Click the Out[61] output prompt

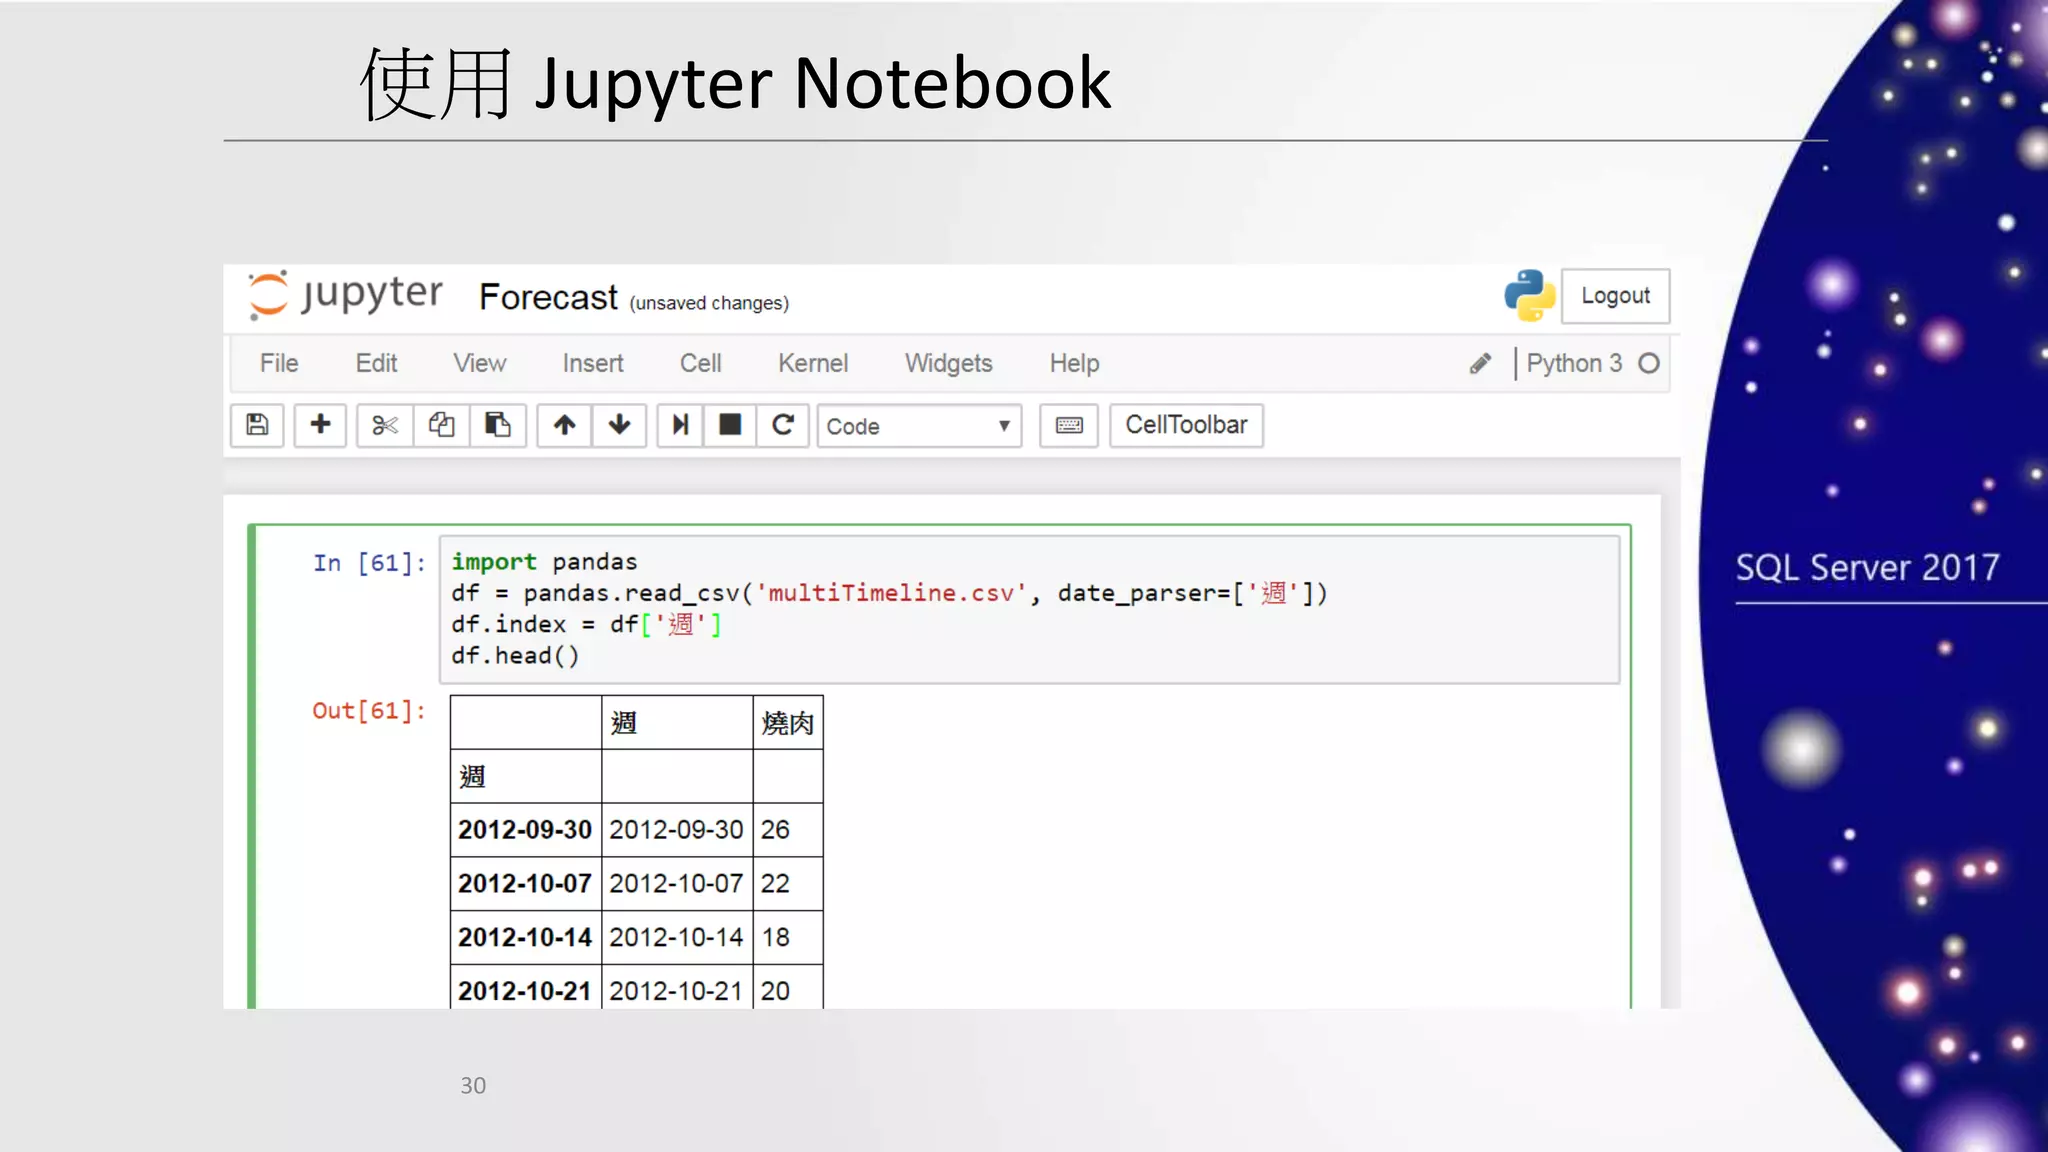pyautogui.click(x=369, y=711)
